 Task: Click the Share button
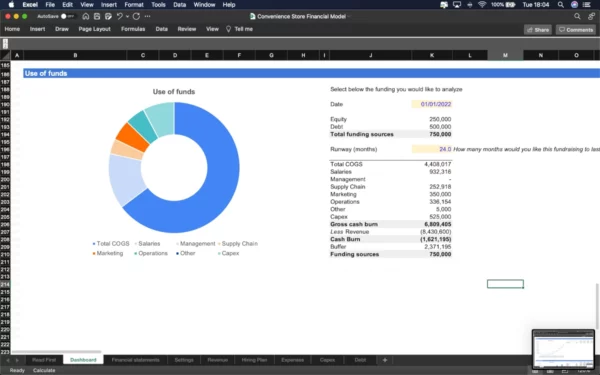(538, 30)
